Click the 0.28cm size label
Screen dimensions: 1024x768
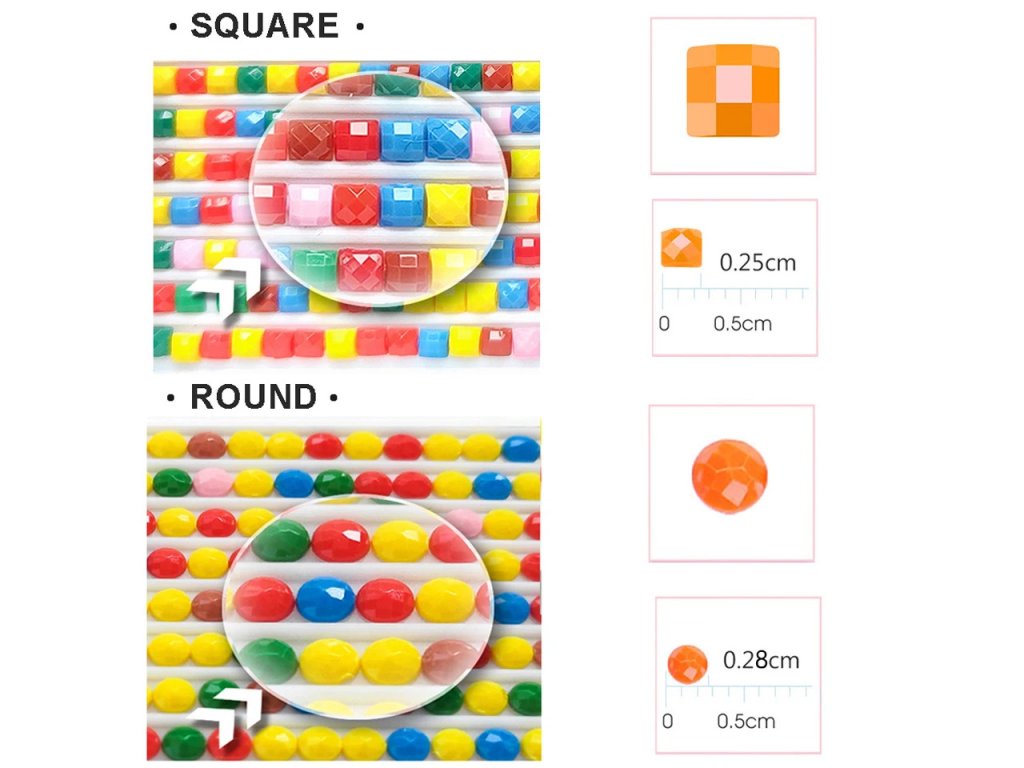(x=761, y=660)
